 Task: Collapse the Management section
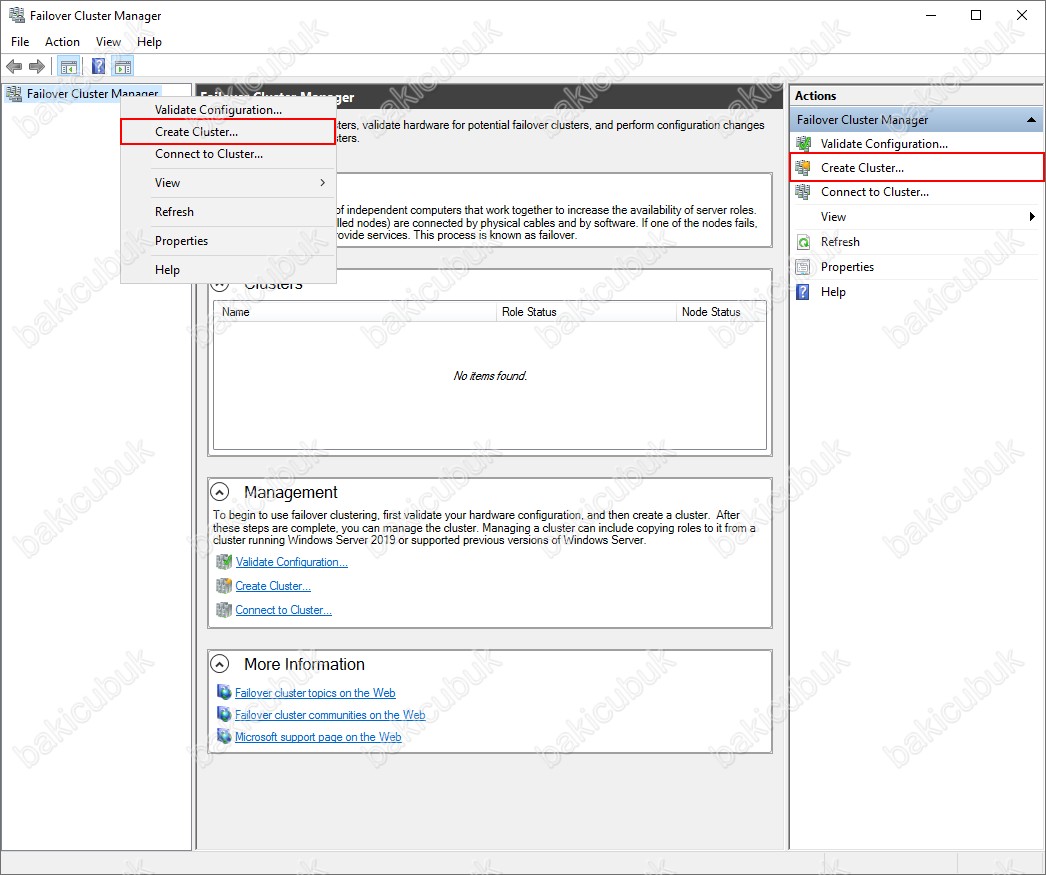point(219,492)
